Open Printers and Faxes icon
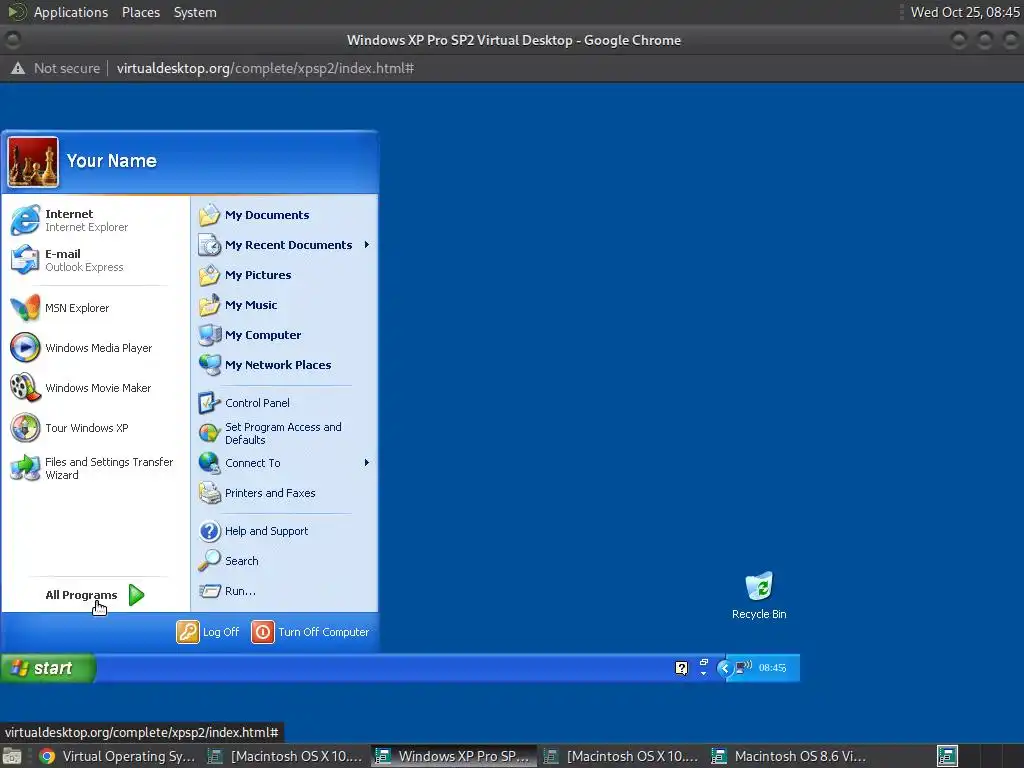 tap(210, 493)
